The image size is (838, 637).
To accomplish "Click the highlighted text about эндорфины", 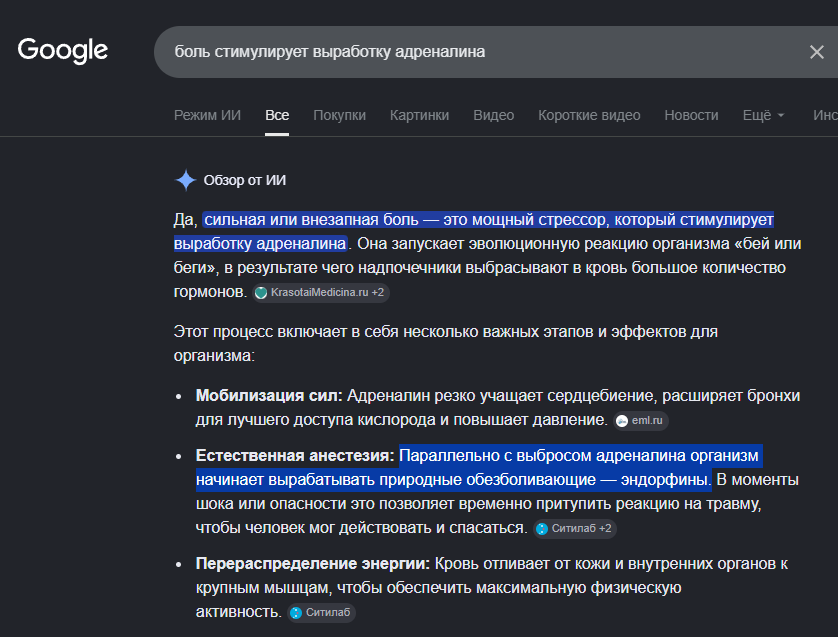I will [x=479, y=468].
